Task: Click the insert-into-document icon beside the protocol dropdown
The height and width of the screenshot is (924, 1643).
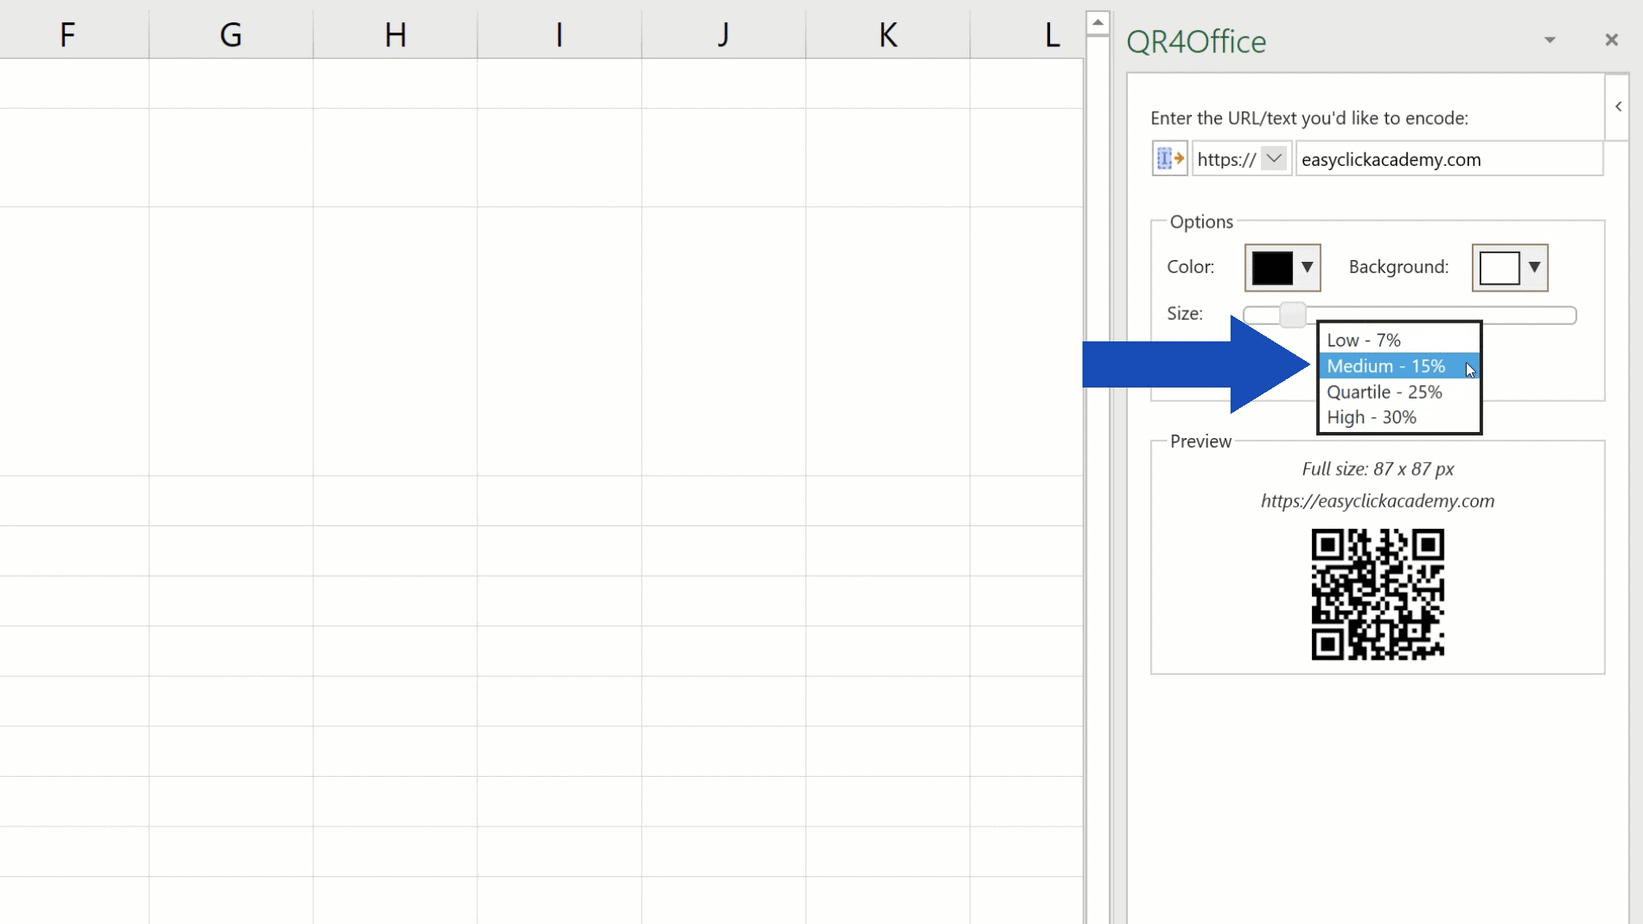Action: point(1168,158)
